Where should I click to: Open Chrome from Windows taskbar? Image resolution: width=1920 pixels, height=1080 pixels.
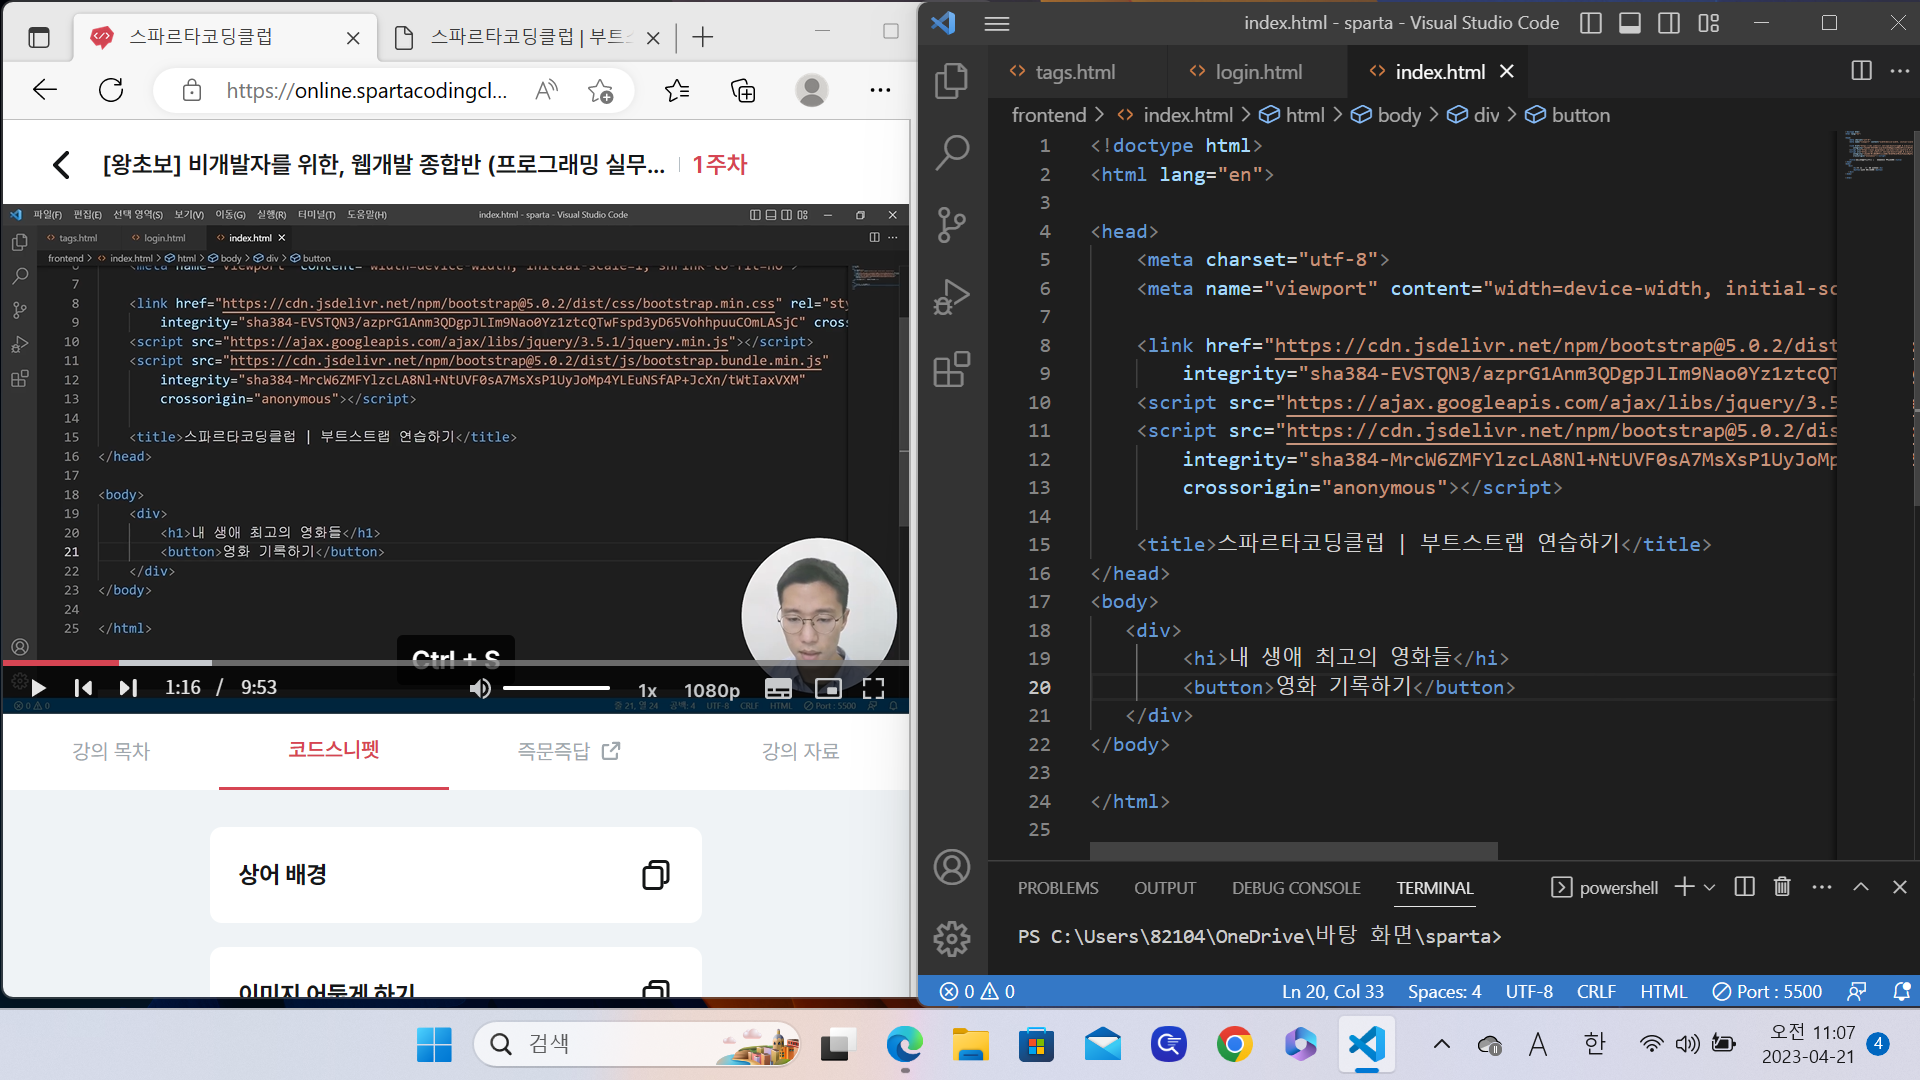1234,1045
